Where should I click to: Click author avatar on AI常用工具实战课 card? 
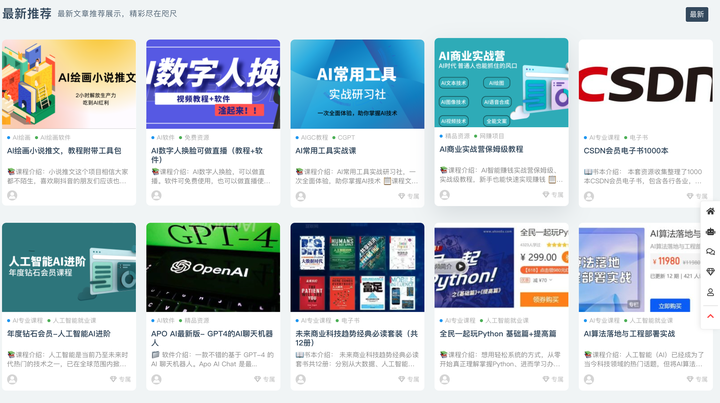pyautogui.click(x=301, y=196)
